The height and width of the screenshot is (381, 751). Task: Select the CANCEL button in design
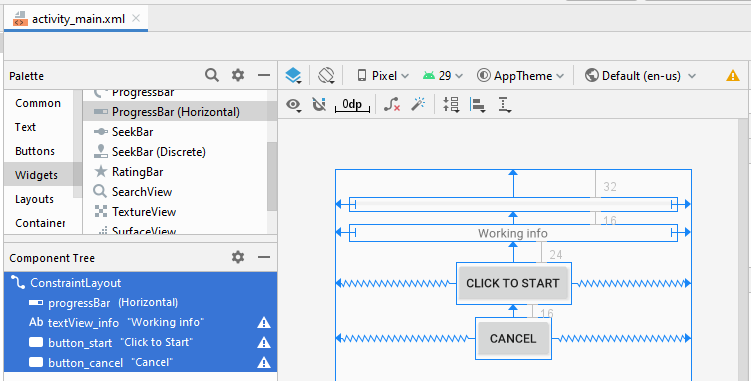pos(513,338)
